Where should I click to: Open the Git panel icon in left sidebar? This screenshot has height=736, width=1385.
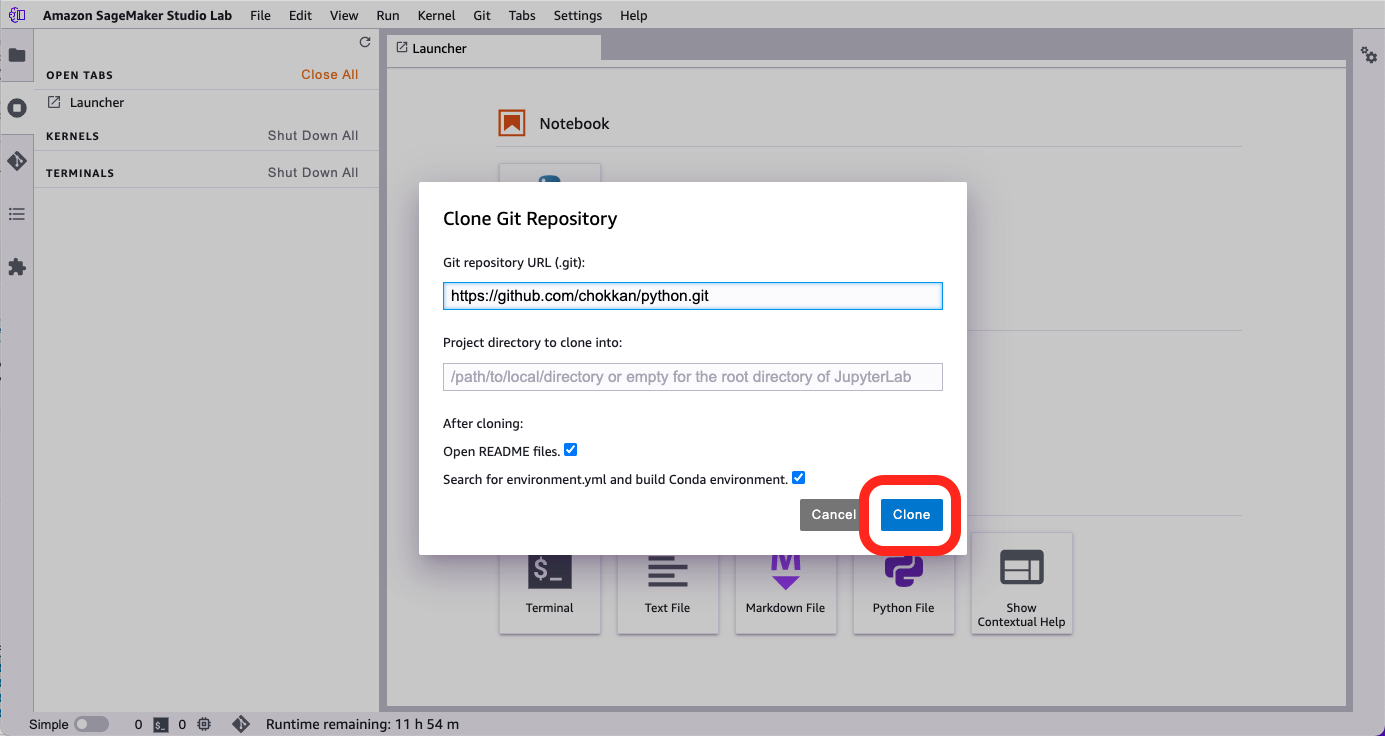(x=17, y=161)
